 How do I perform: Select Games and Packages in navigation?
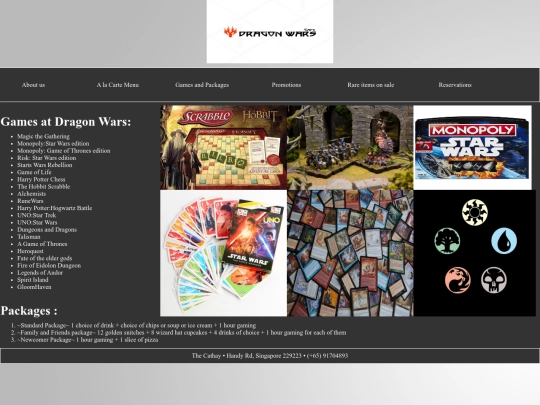click(202, 85)
